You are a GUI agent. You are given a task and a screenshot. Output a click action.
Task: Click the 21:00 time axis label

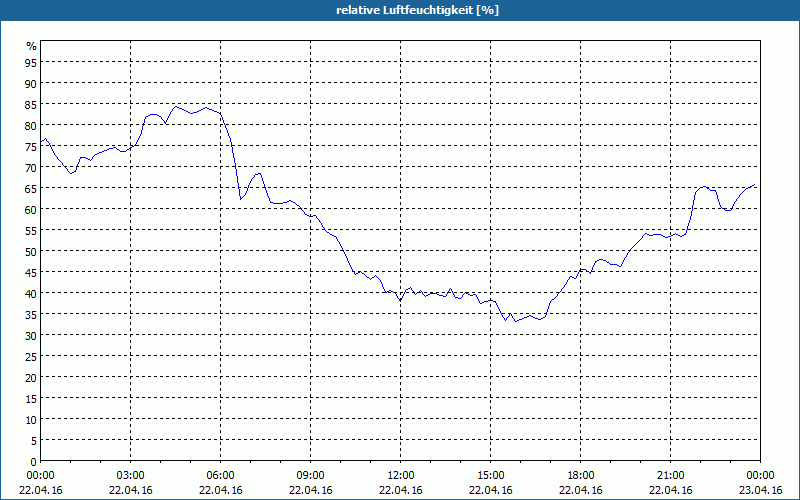coord(670,475)
